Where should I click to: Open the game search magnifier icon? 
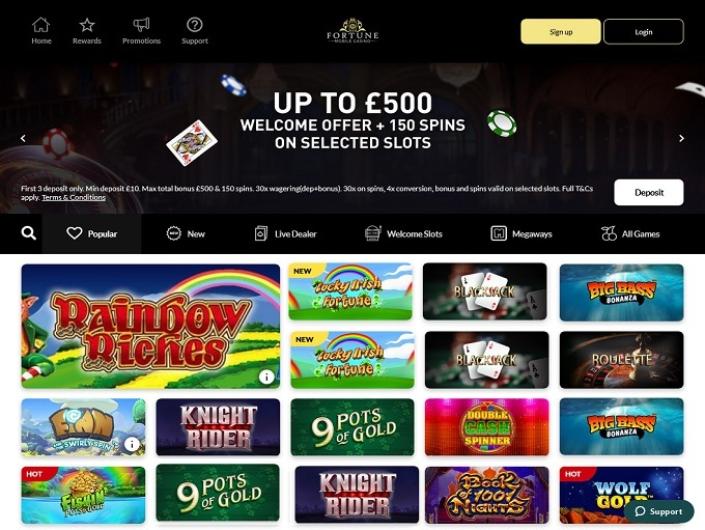29,233
